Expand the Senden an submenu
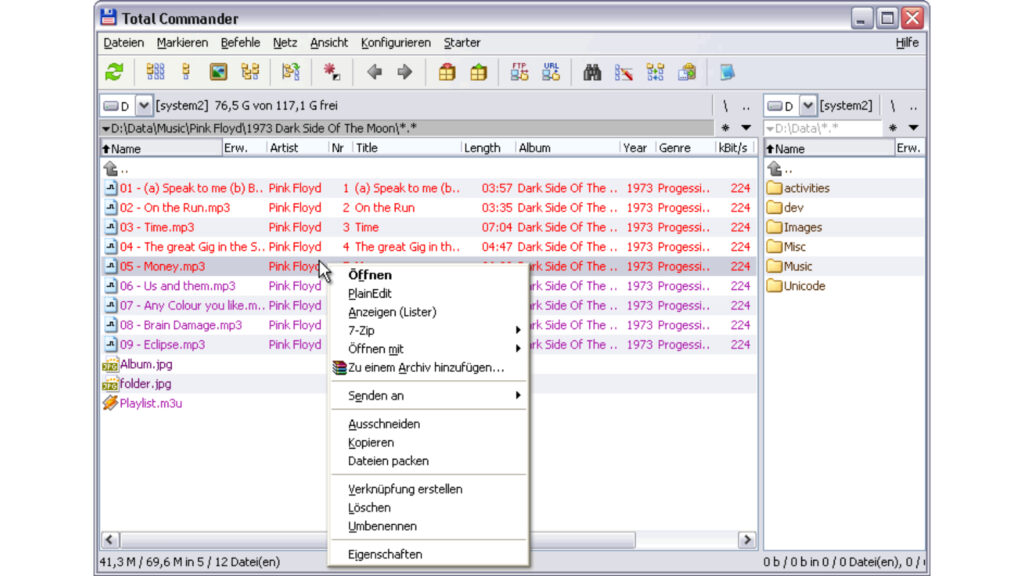The image size is (1024, 576). 428,396
